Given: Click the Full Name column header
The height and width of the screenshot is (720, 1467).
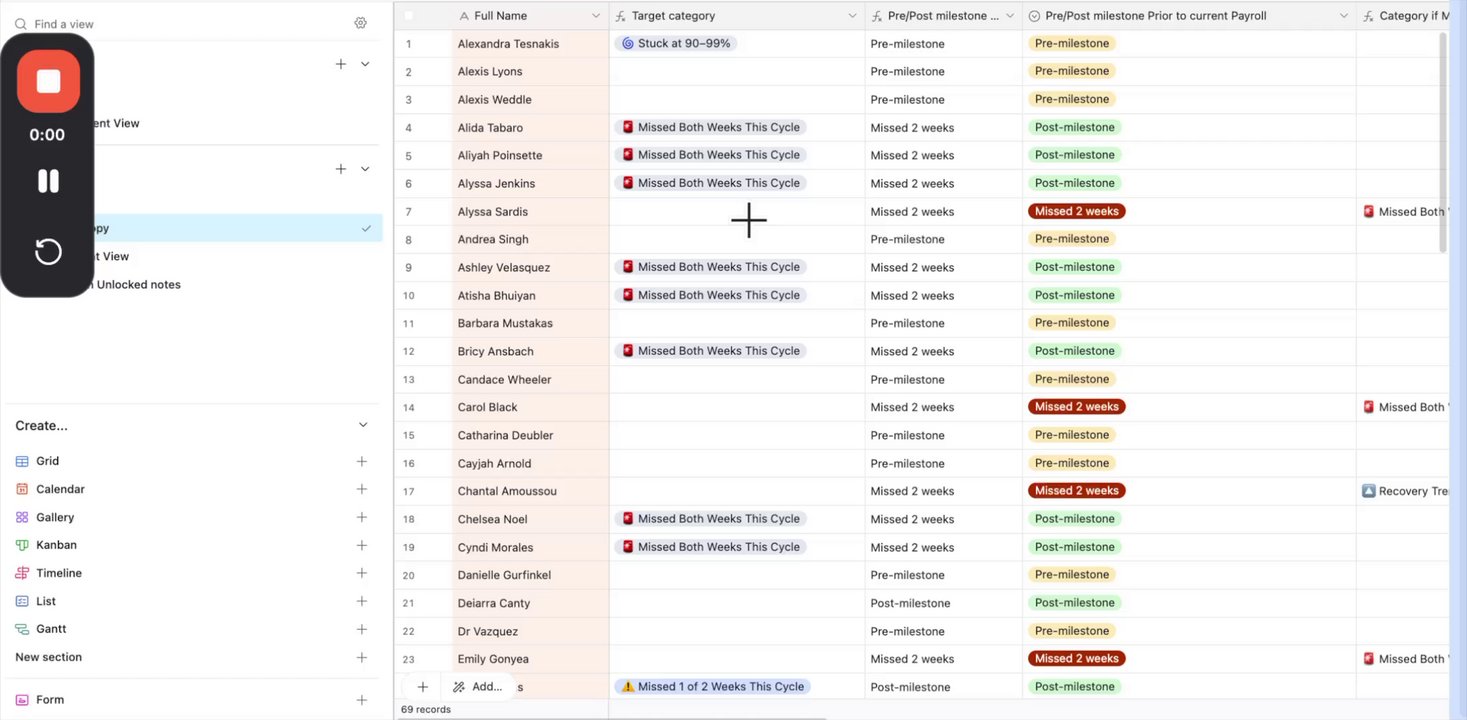Looking at the screenshot, I should pyautogui.click(x=530, y=16).
